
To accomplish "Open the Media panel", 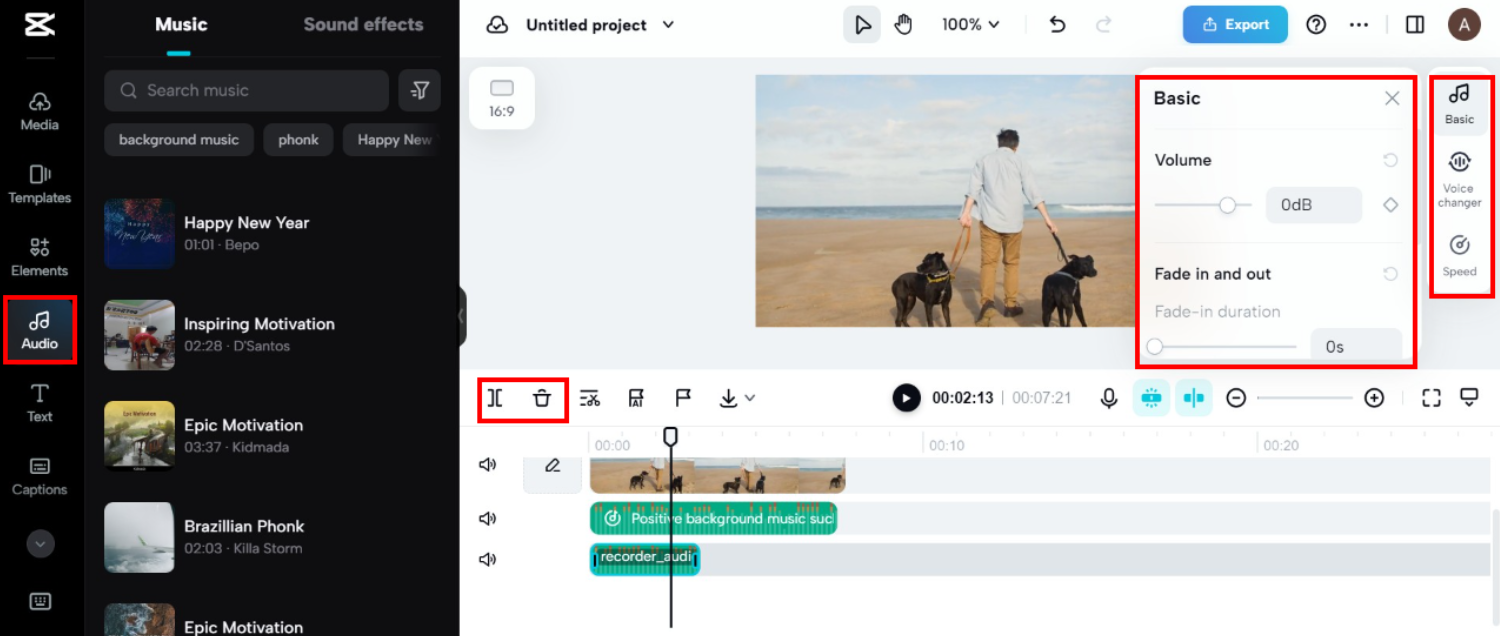I will [40, 111].
